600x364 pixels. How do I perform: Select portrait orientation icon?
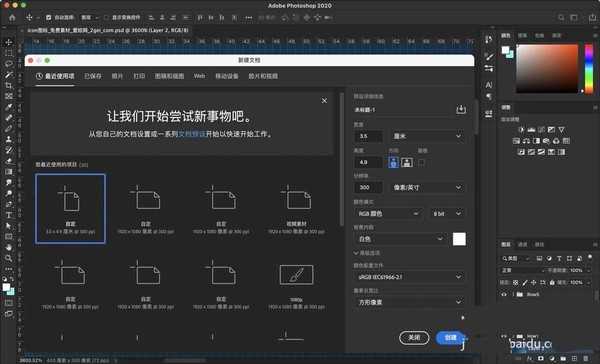(x=393, y=162)
